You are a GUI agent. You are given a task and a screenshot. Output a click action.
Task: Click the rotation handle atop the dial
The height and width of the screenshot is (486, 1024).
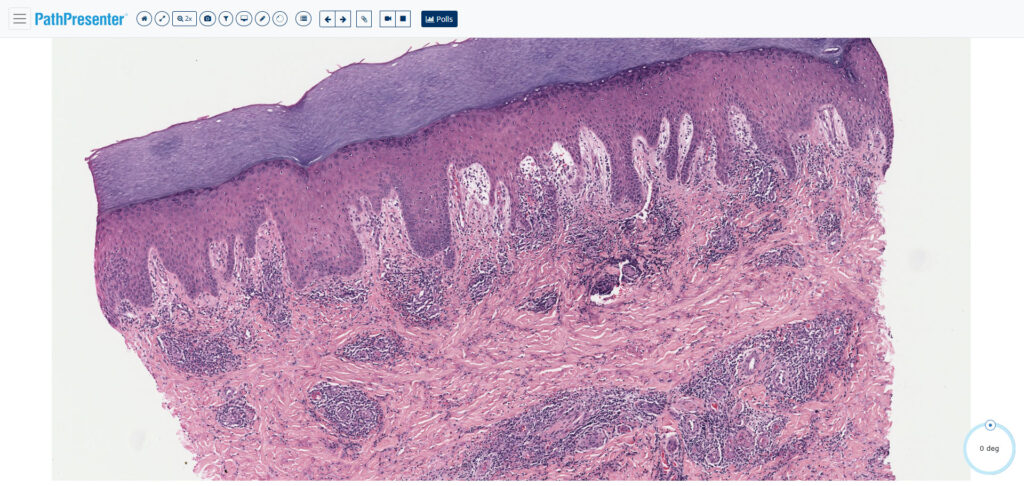coord(990,425)
